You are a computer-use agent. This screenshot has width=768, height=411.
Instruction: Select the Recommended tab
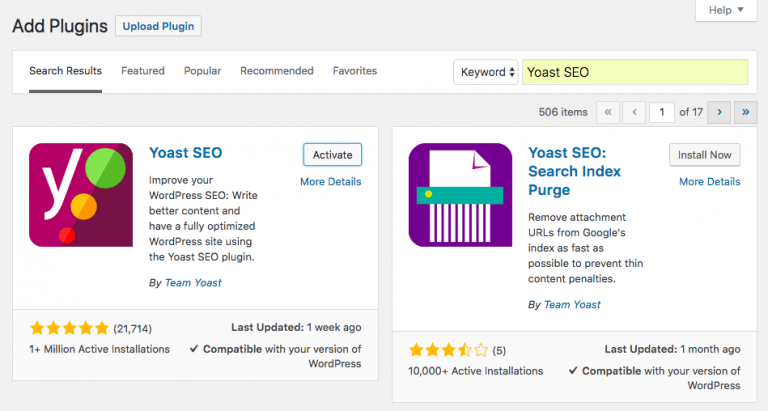coord(277,71)
